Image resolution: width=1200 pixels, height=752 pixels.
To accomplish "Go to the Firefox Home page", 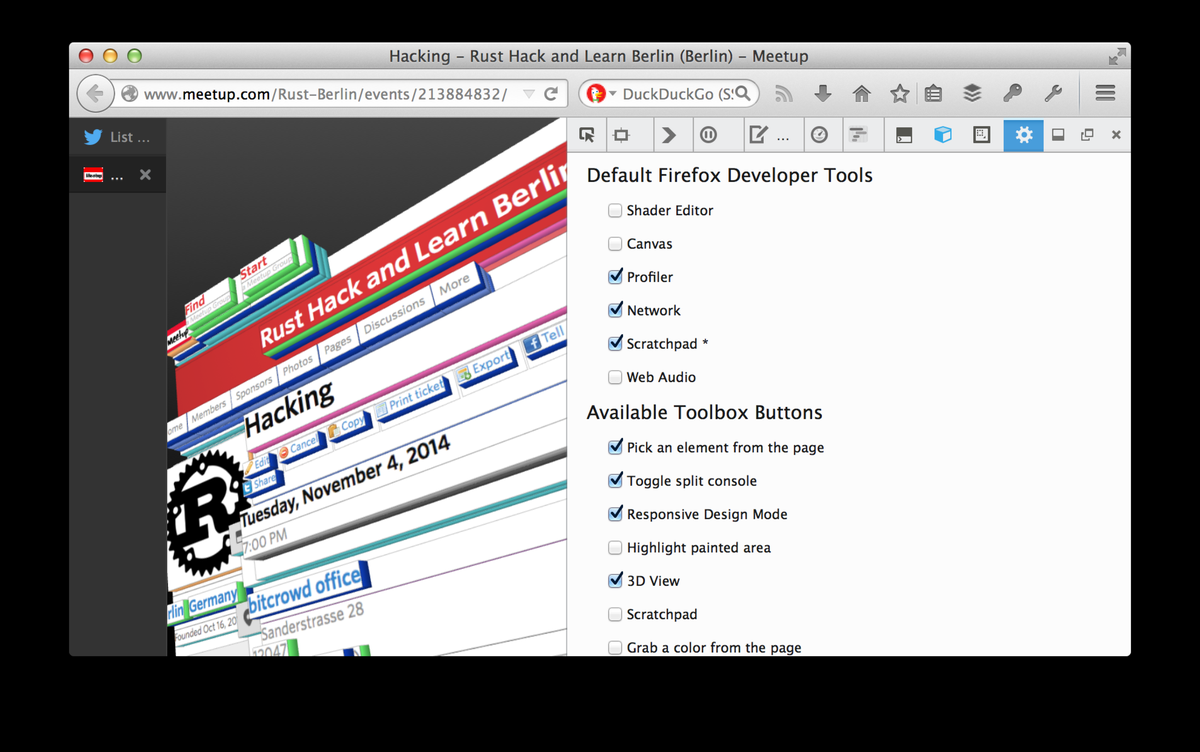I will (861, 94).
